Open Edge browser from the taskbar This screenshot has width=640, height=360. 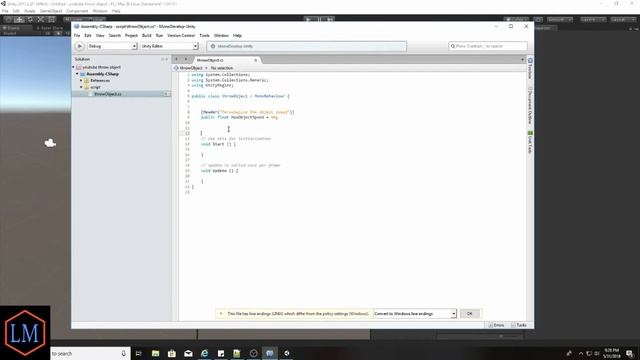pos(204,353)
